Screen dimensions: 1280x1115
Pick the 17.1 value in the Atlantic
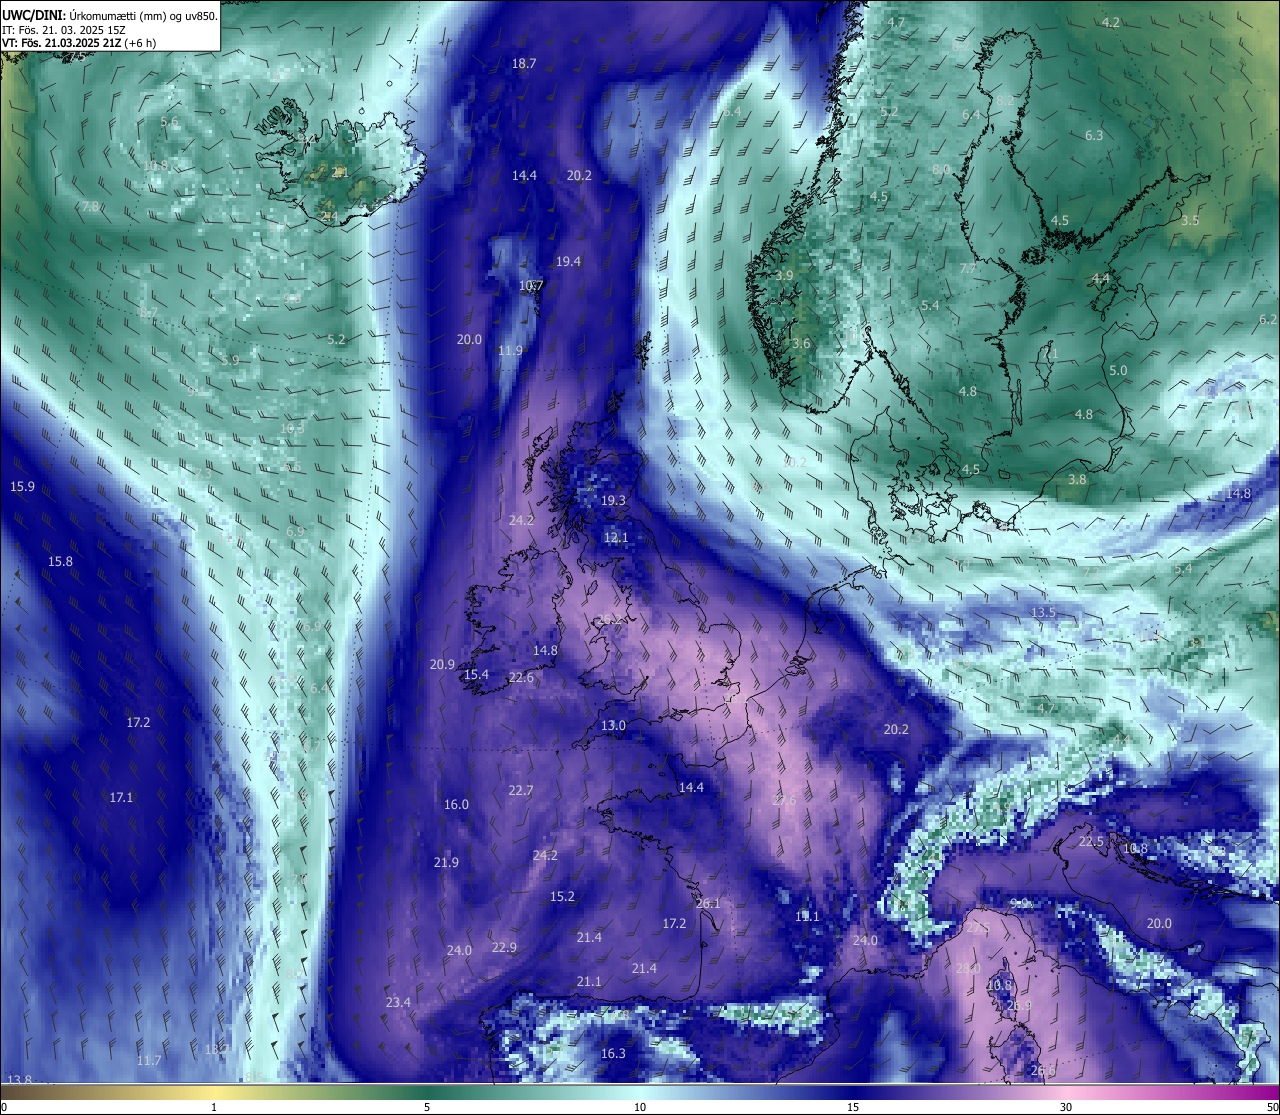(x=121, y=798)
